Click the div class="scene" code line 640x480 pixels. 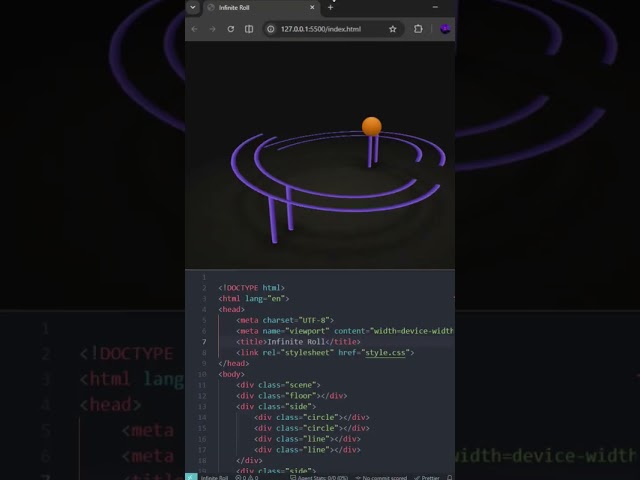tap(278, 385)
